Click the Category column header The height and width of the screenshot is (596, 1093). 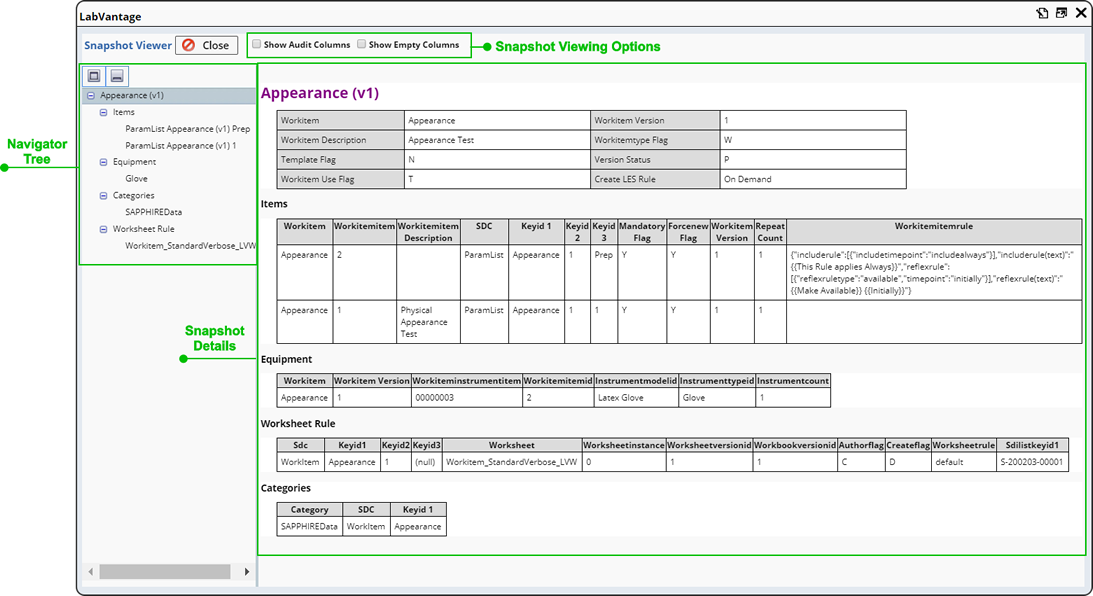[x=309, y=510]
